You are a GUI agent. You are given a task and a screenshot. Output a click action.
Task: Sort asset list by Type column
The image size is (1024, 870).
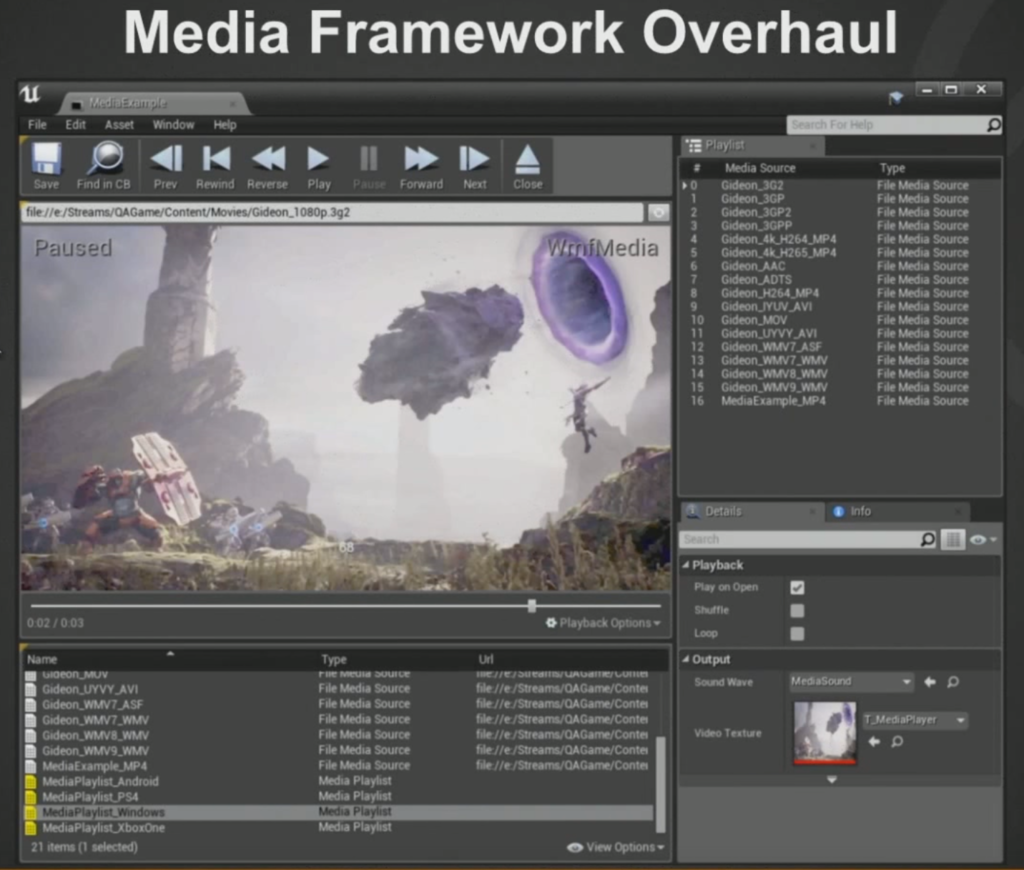[334, 660]
